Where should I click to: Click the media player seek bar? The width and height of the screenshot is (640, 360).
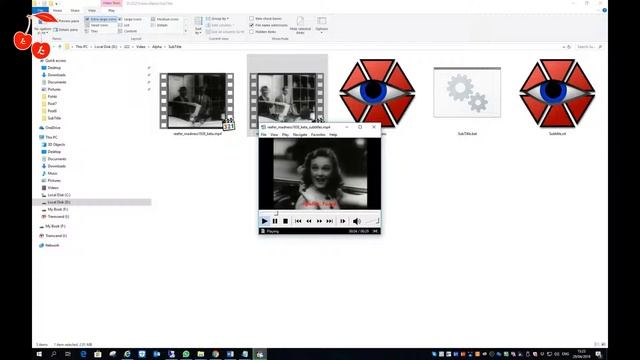click(320, 213)
